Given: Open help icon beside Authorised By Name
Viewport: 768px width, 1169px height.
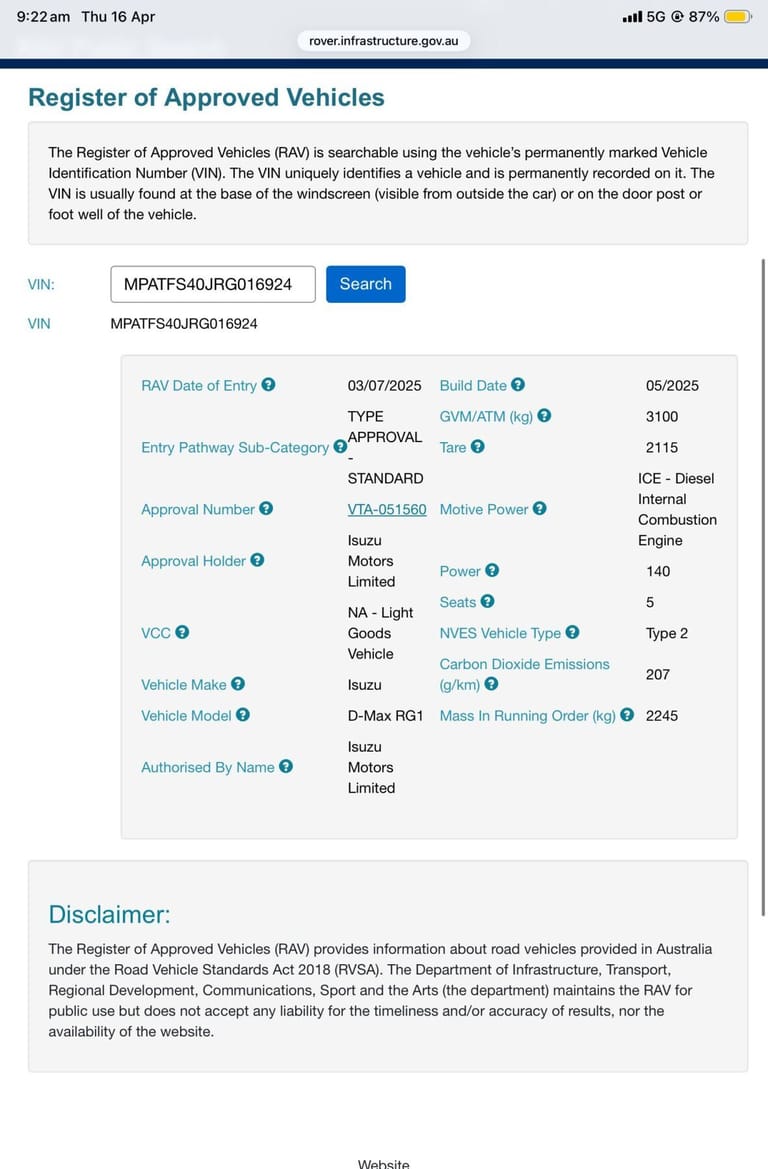Looking at the screenshot, I should tap(286, 766).
